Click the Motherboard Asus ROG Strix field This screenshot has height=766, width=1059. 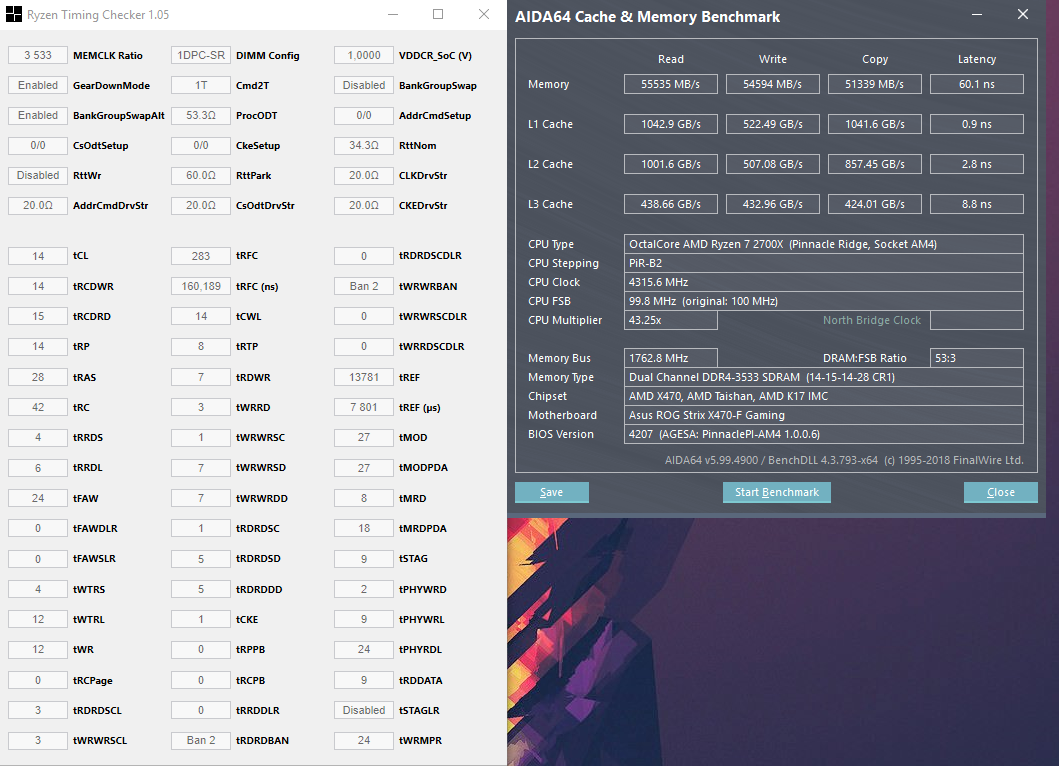pos(823,415)
